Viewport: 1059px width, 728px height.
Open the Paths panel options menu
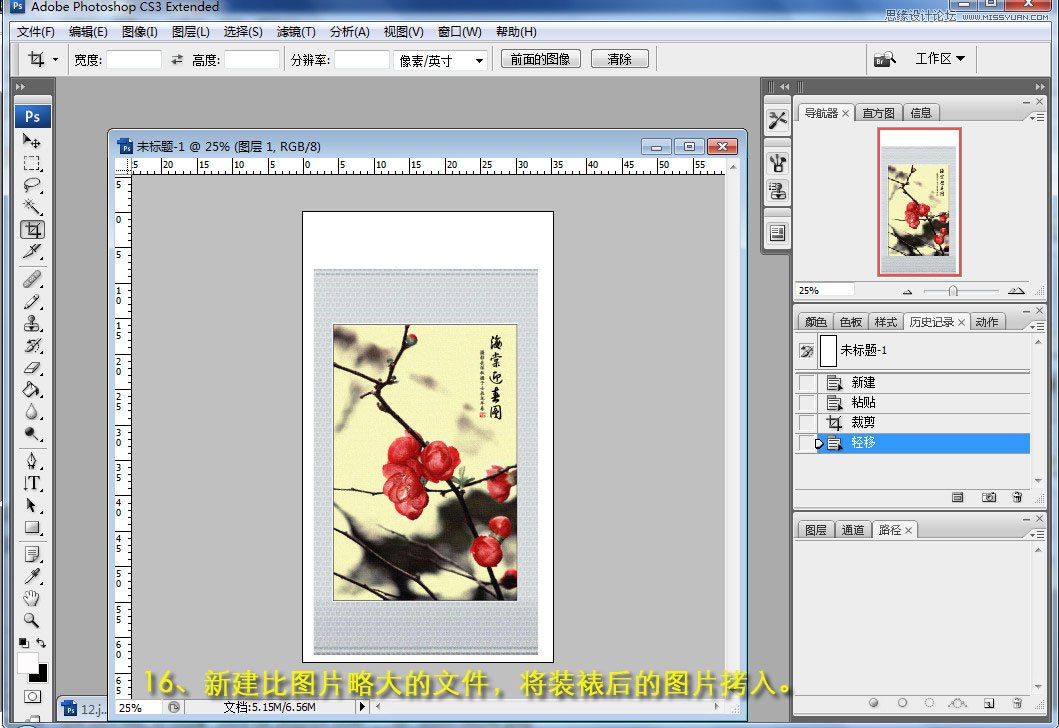pyautogui.click(x=1036, y=534)
